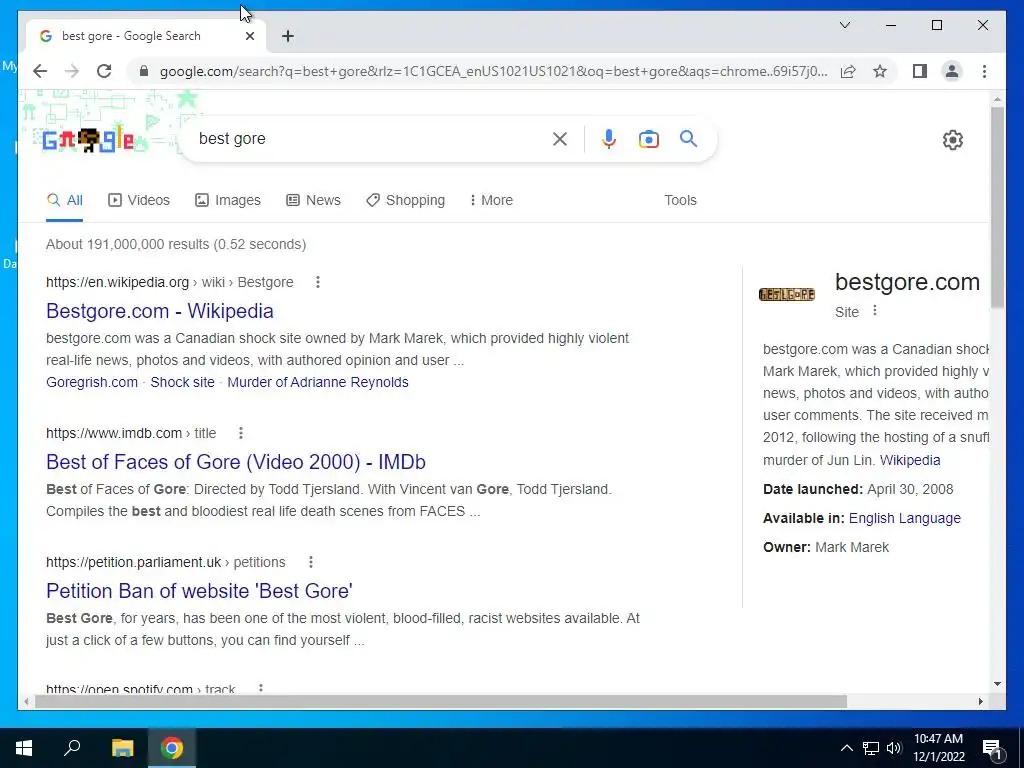Share this page using address bar share icon

[x=848, y=71]
